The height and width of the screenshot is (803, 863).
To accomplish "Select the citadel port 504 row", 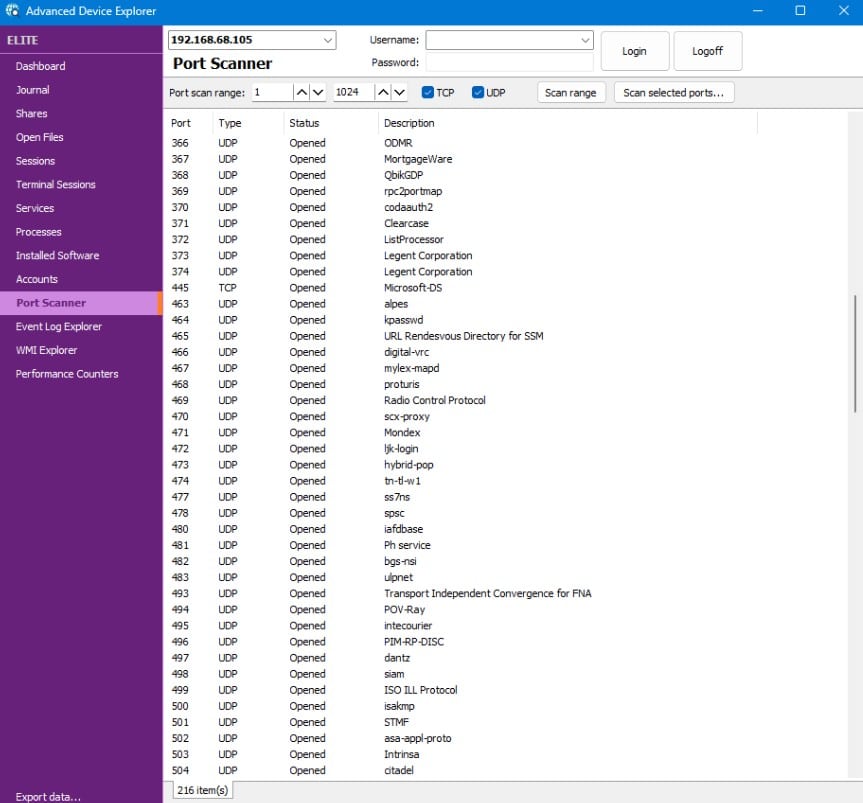I will click(461, 771).
